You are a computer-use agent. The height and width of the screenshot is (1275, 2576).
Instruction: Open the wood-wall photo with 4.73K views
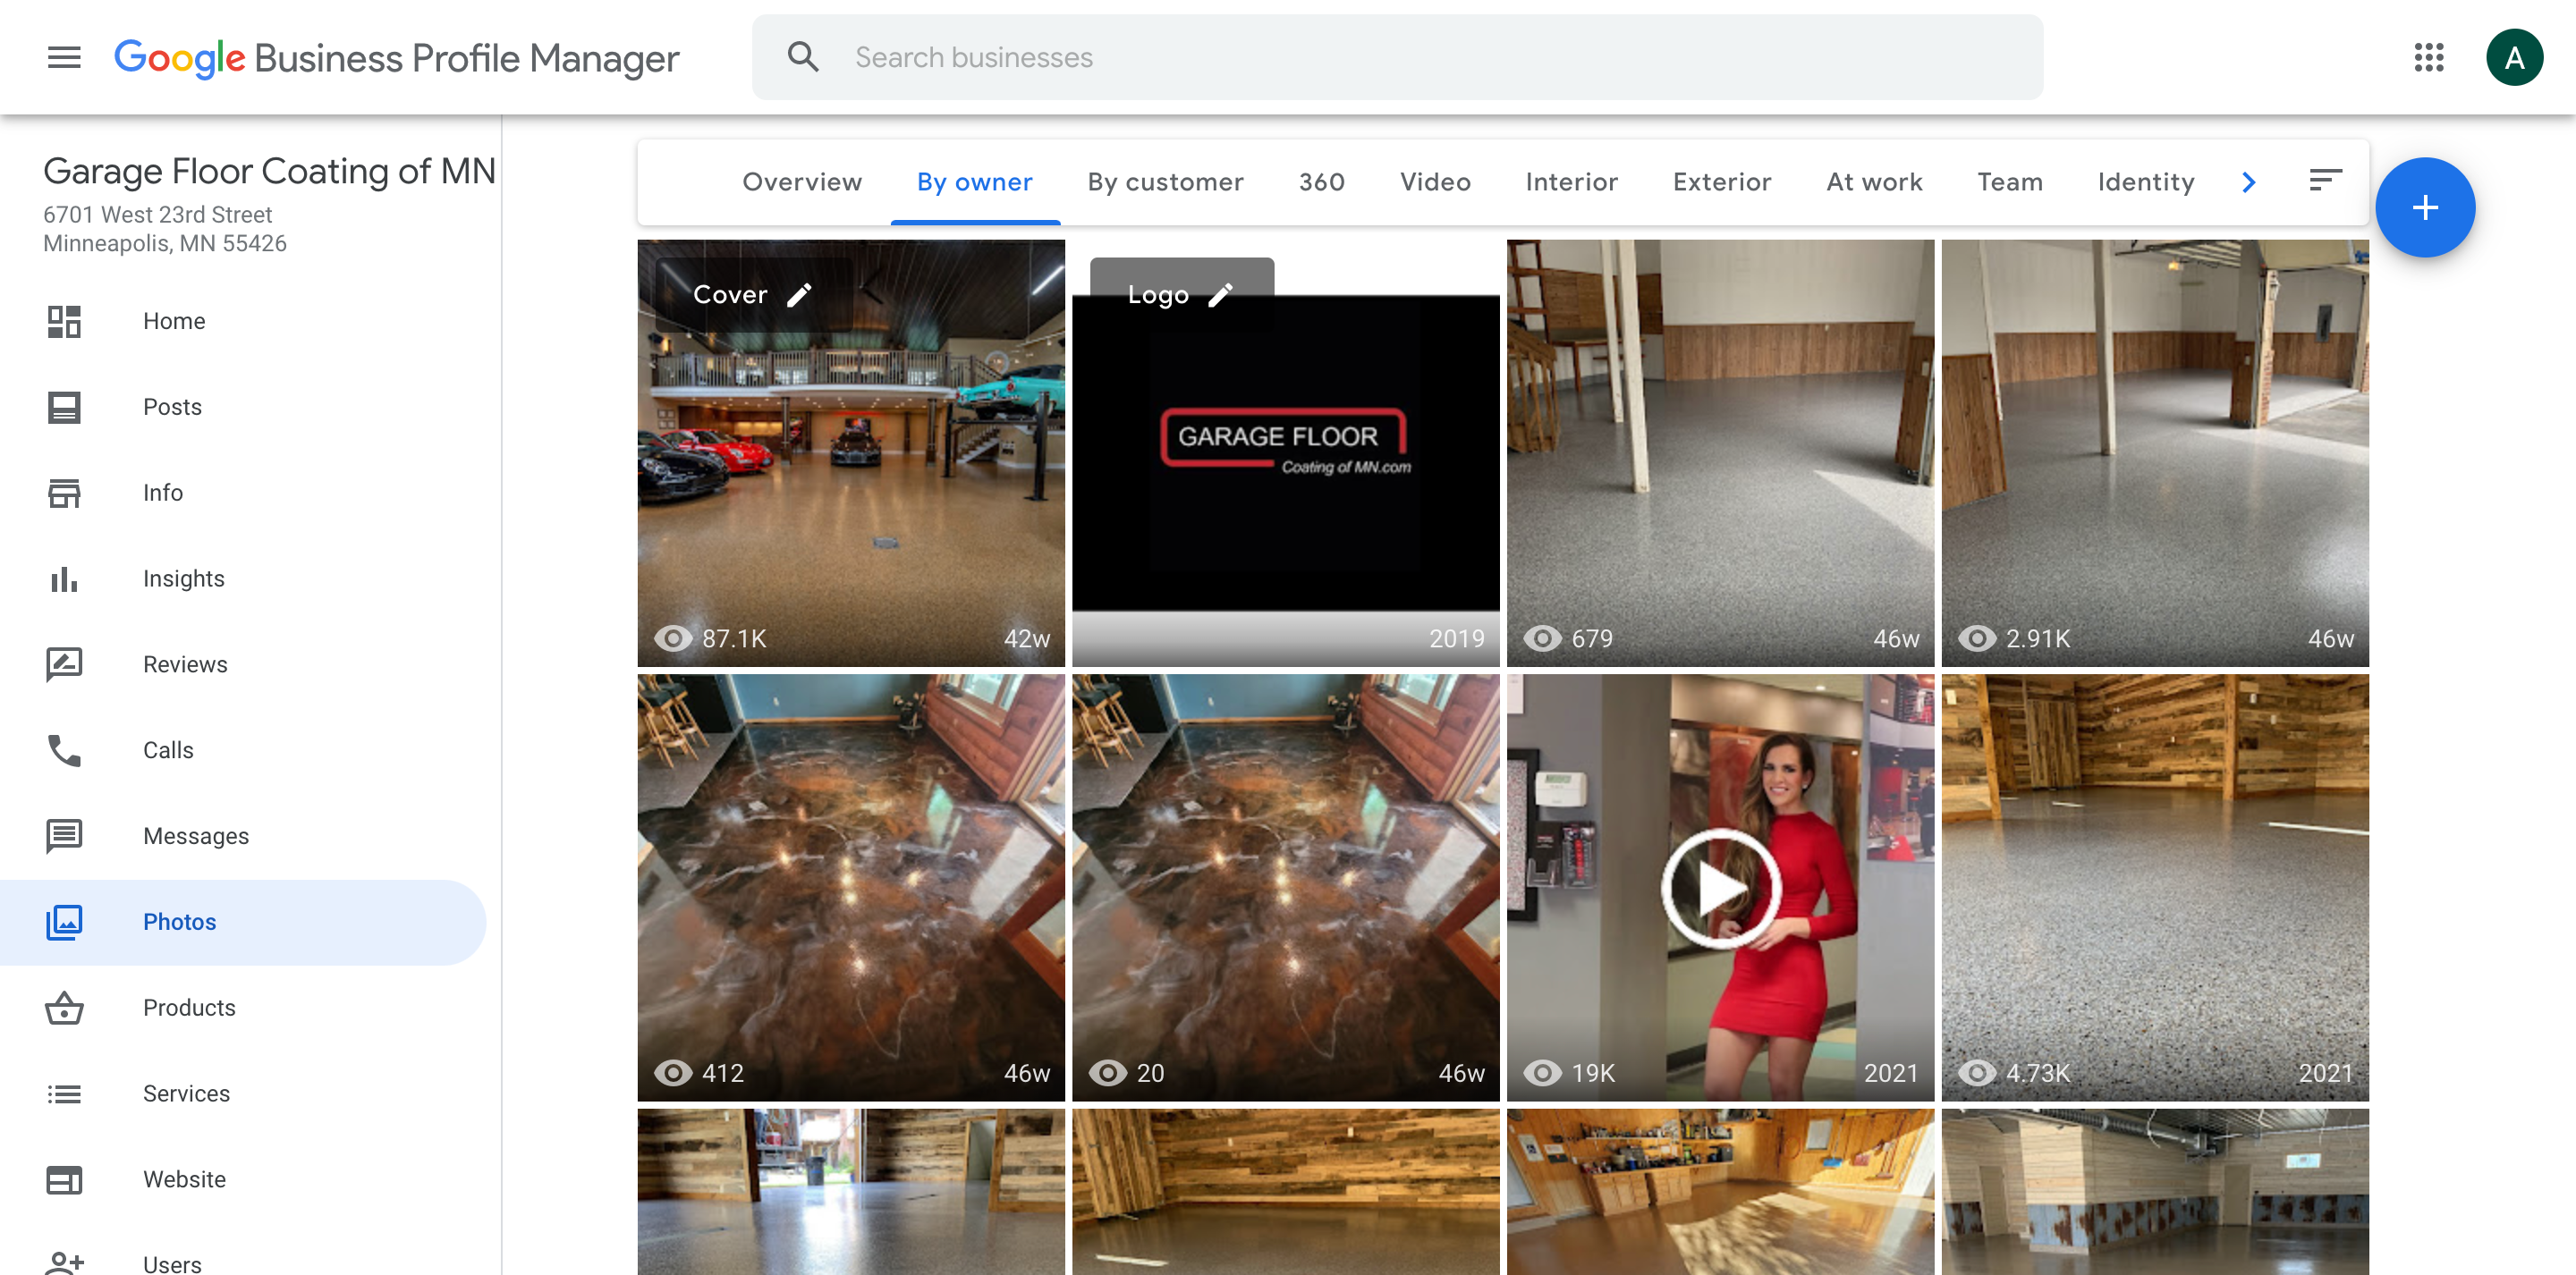pos(2155,888)
